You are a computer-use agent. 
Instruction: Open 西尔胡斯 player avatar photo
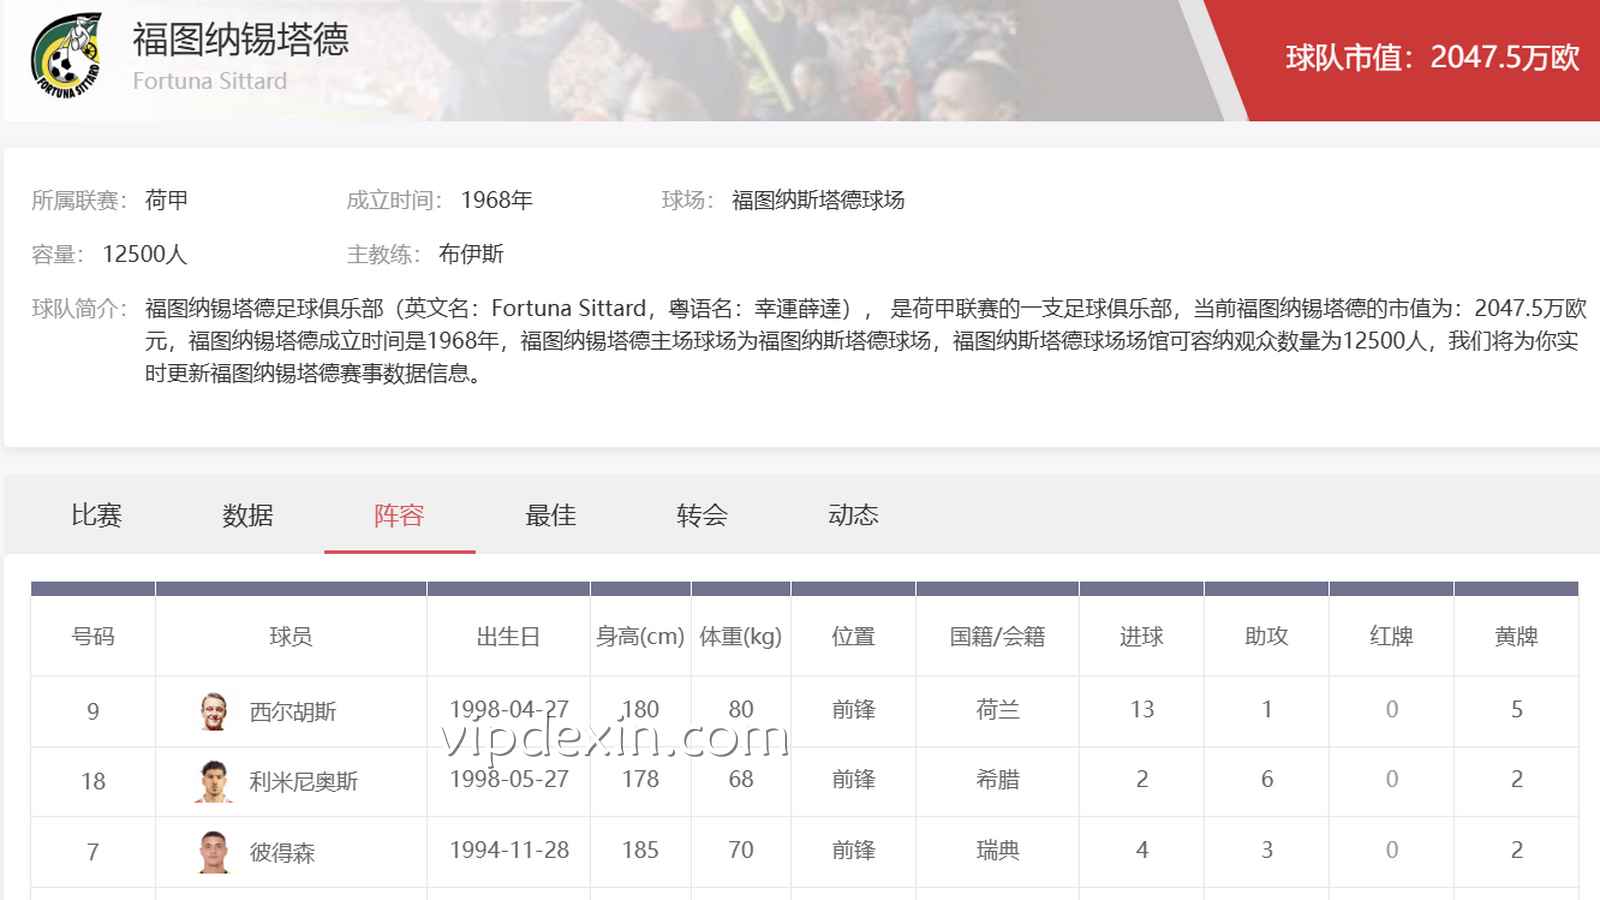(213, 711)
